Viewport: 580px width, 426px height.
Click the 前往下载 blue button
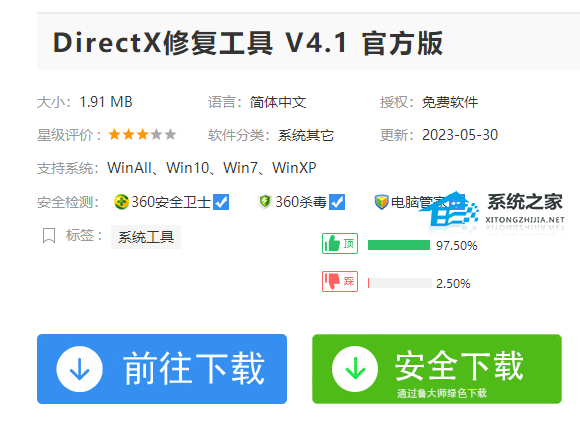tap(162, 369)
